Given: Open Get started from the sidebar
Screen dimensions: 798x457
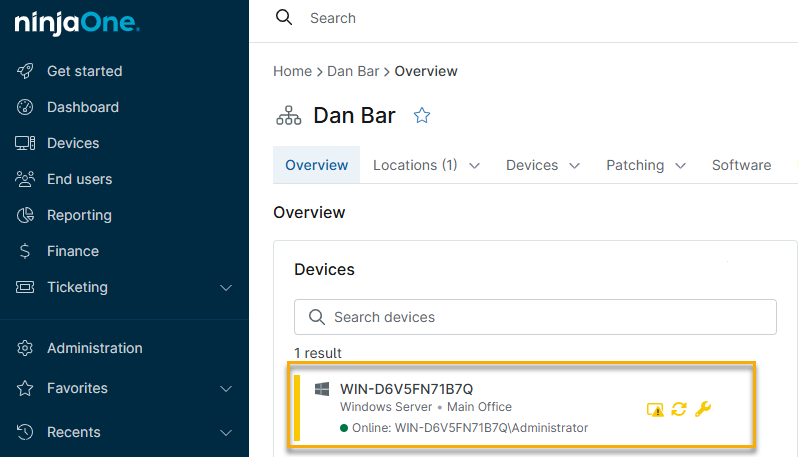Looking at the screenshot, I should click(x=84, y=71).
